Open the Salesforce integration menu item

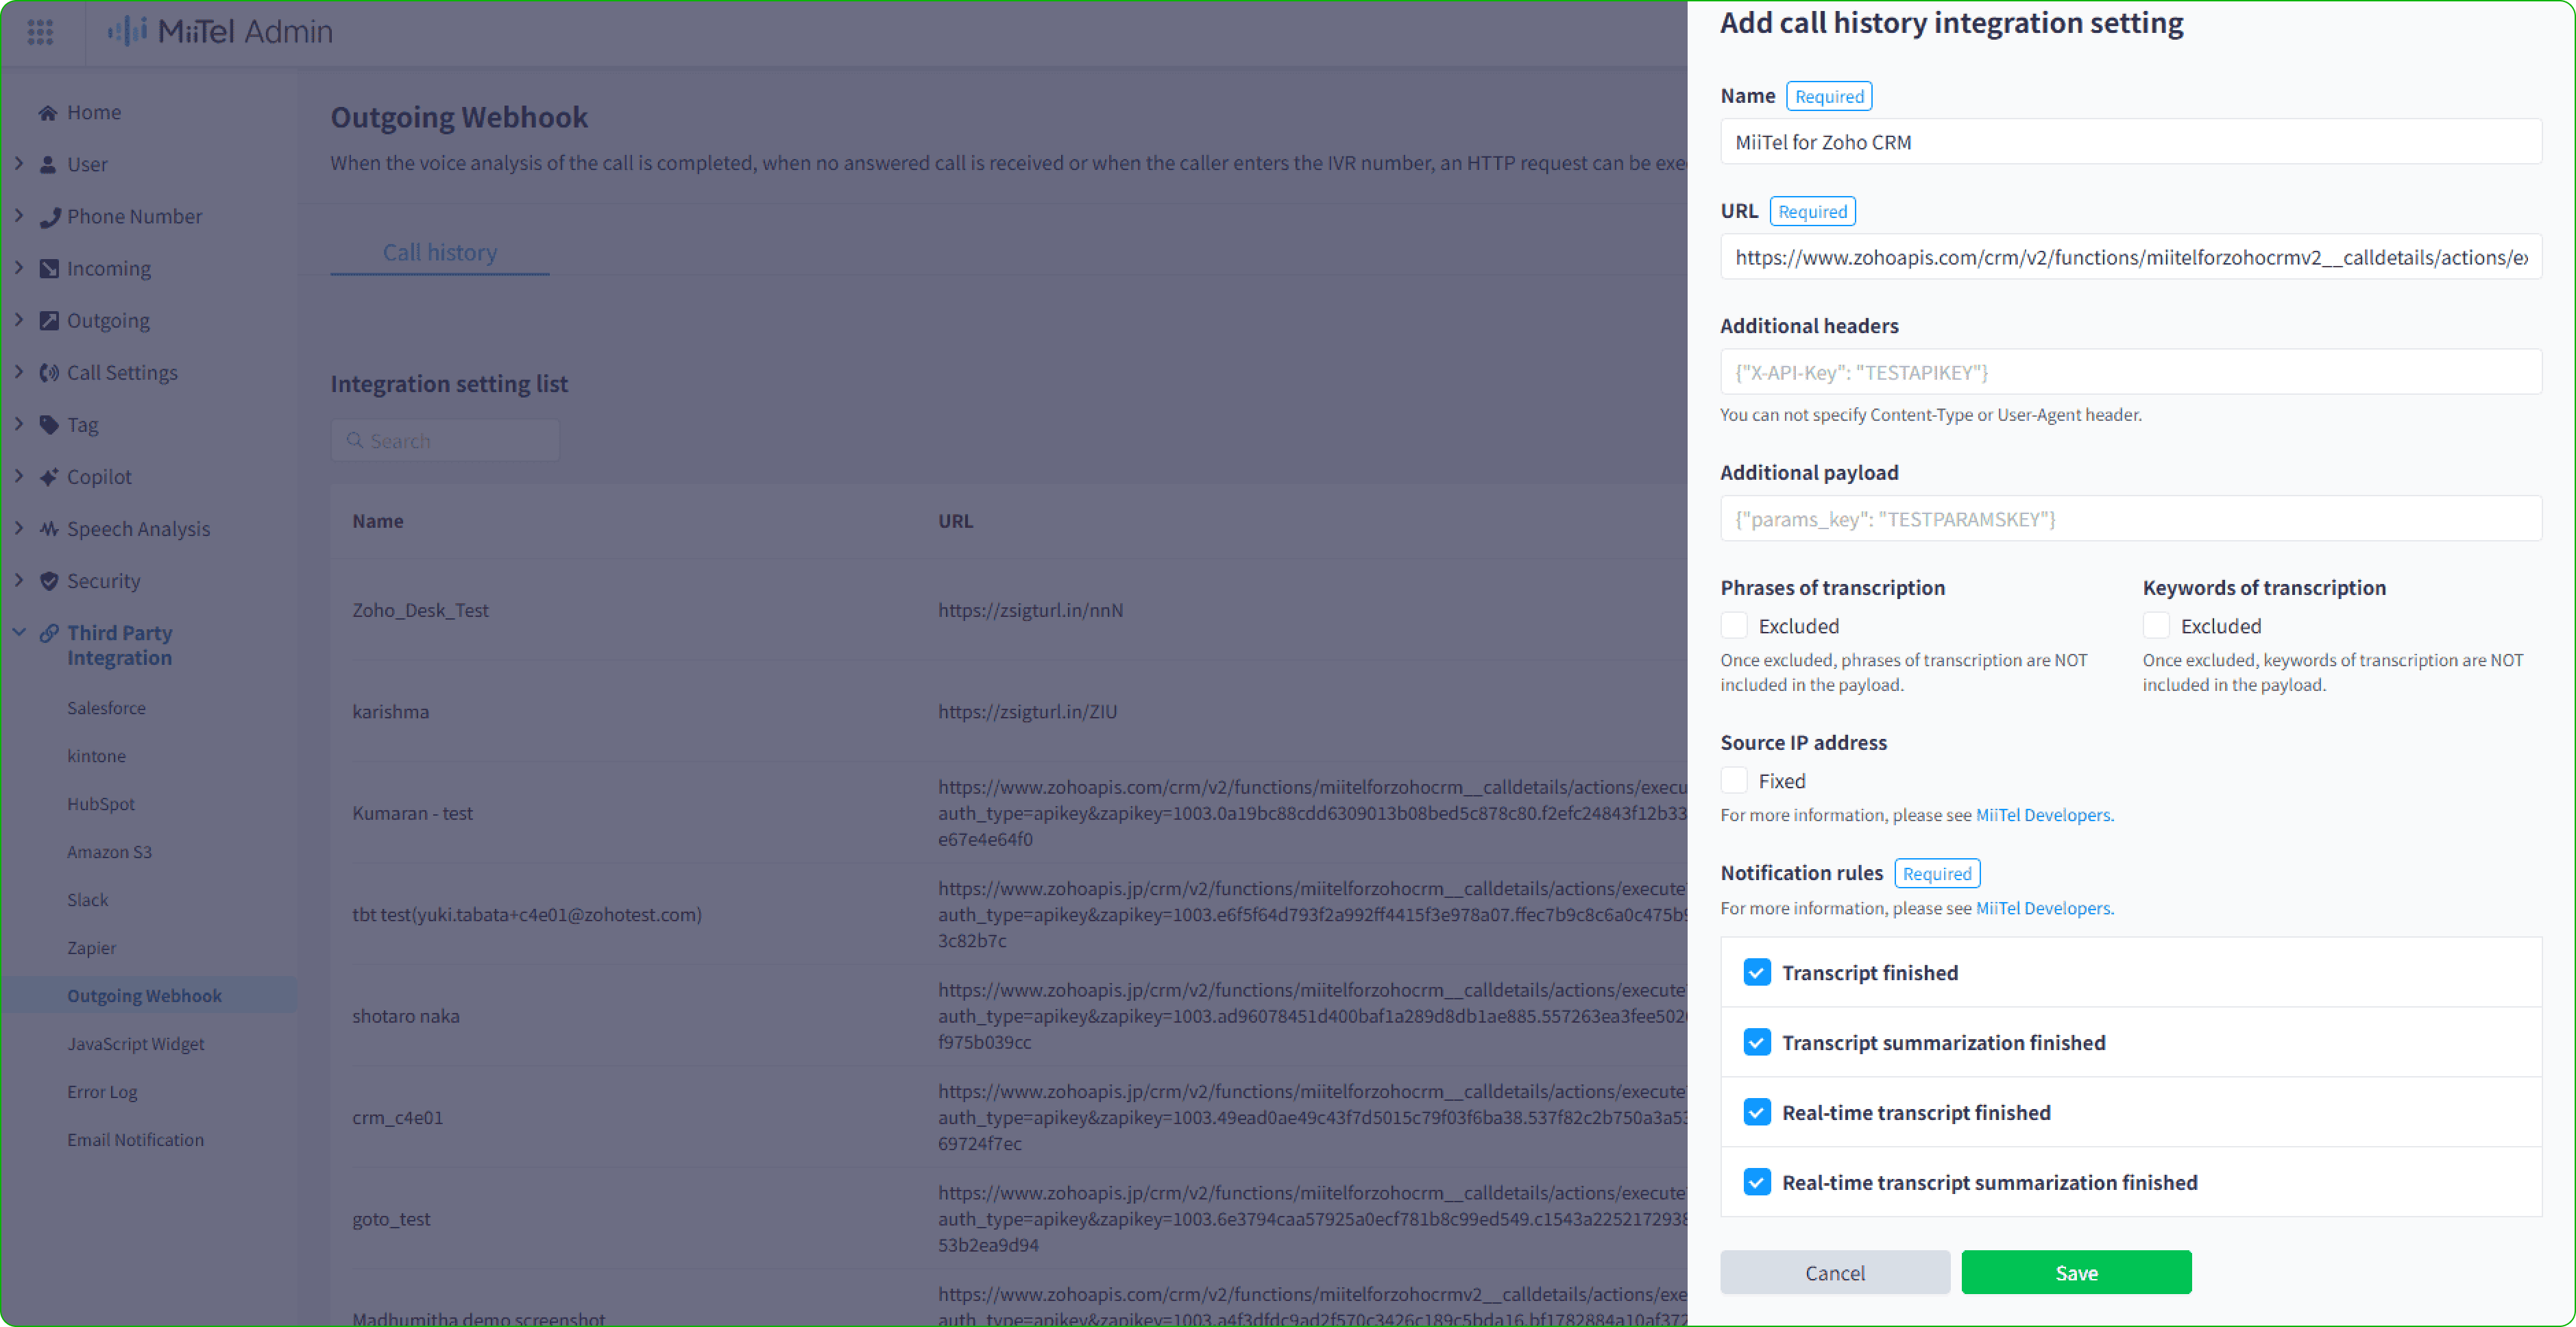[x=106, y=707]
